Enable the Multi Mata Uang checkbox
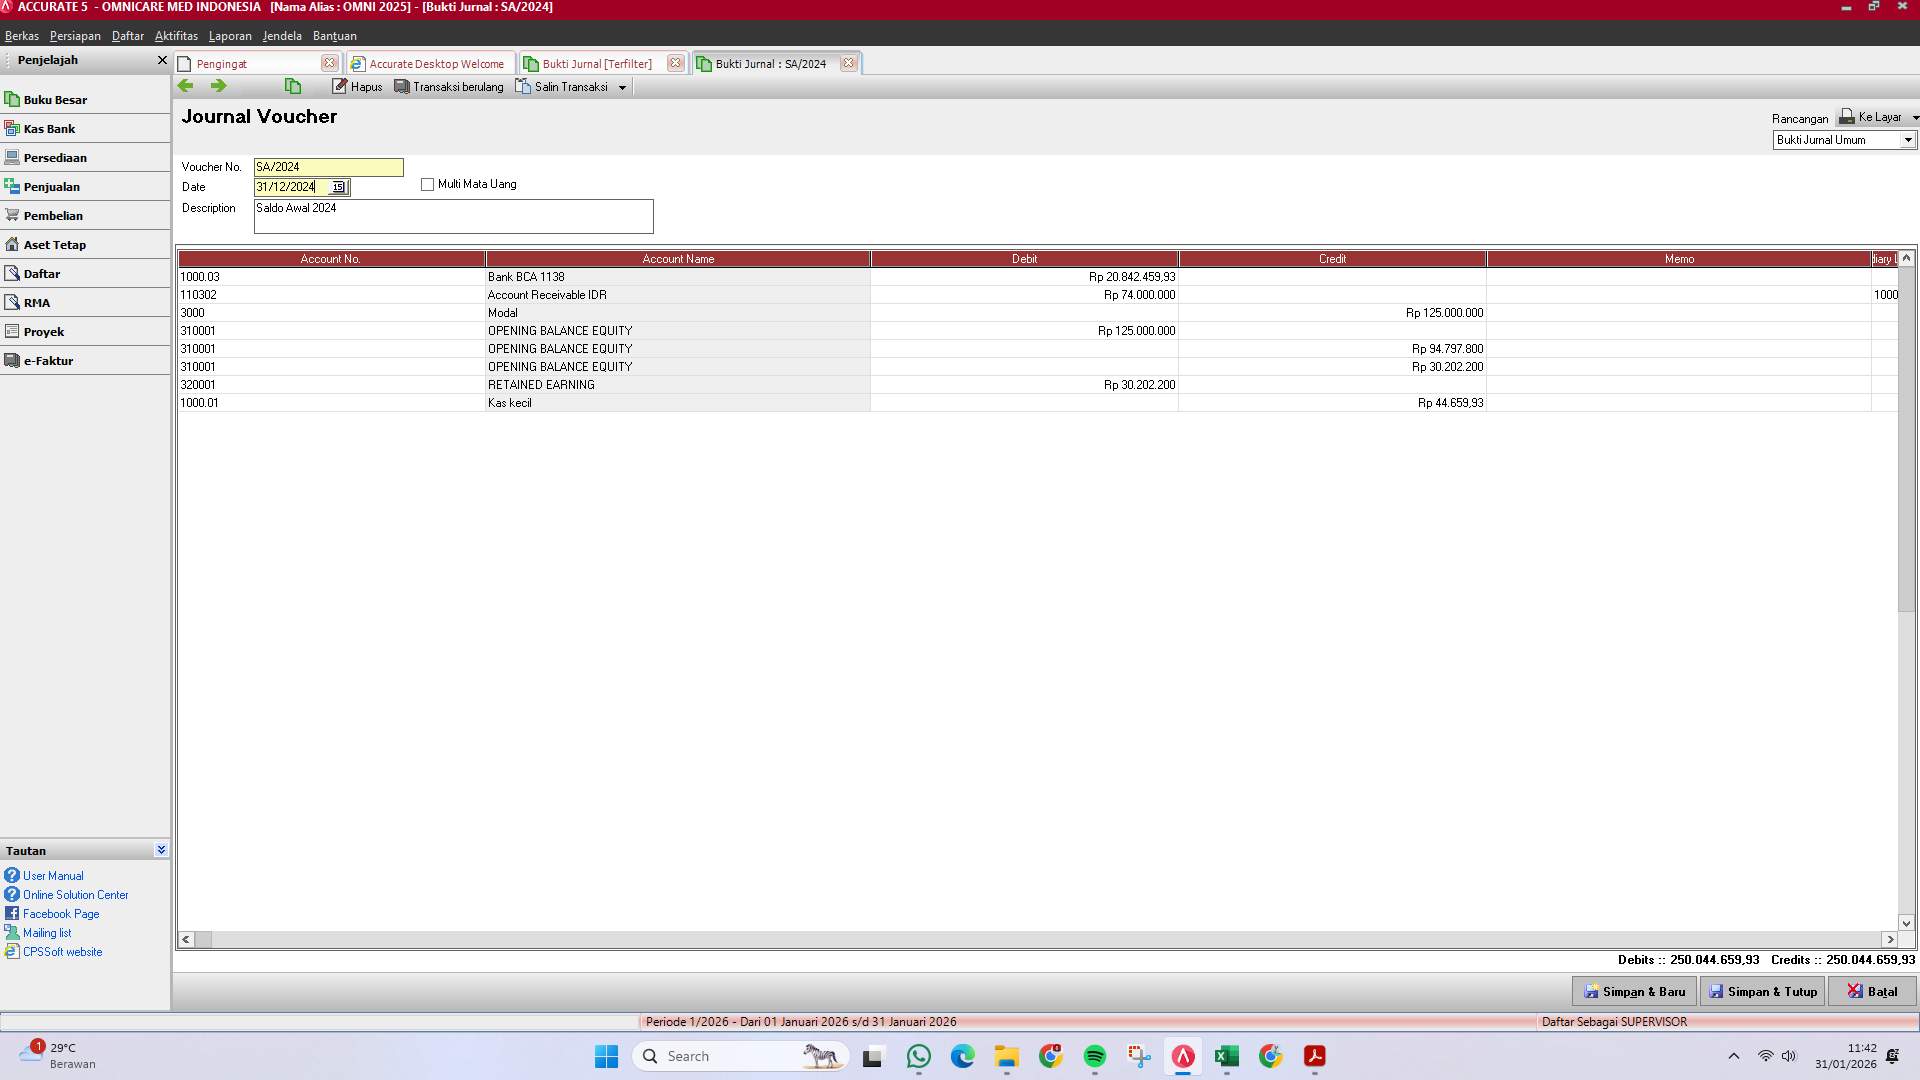1920x1080 pixels. [x=427, y=184]
